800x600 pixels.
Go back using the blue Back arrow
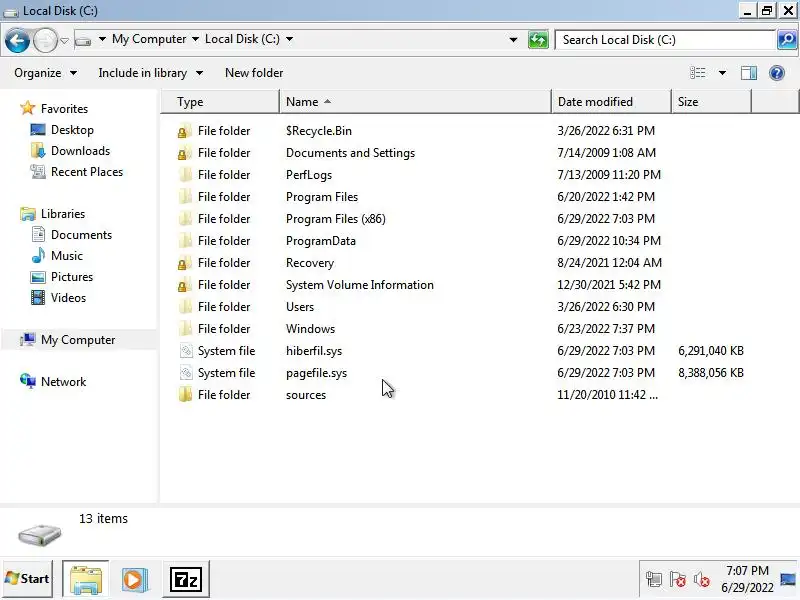pos(17,40)
